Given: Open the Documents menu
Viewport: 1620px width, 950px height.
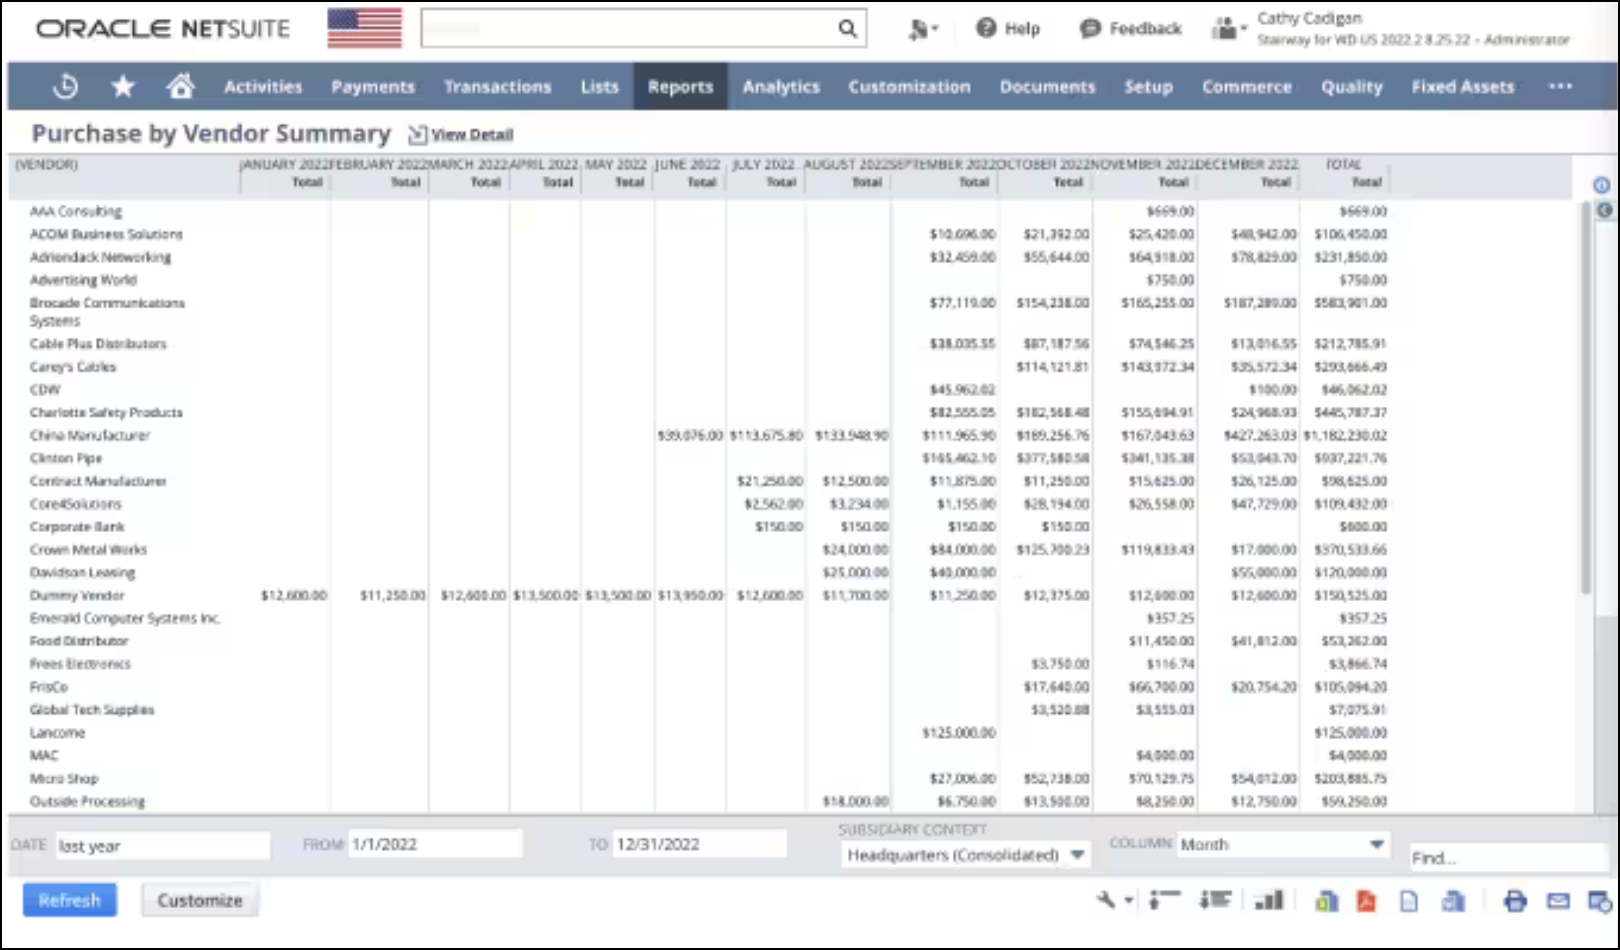Looking at the screenshot, I should (x=1048, y=87).
